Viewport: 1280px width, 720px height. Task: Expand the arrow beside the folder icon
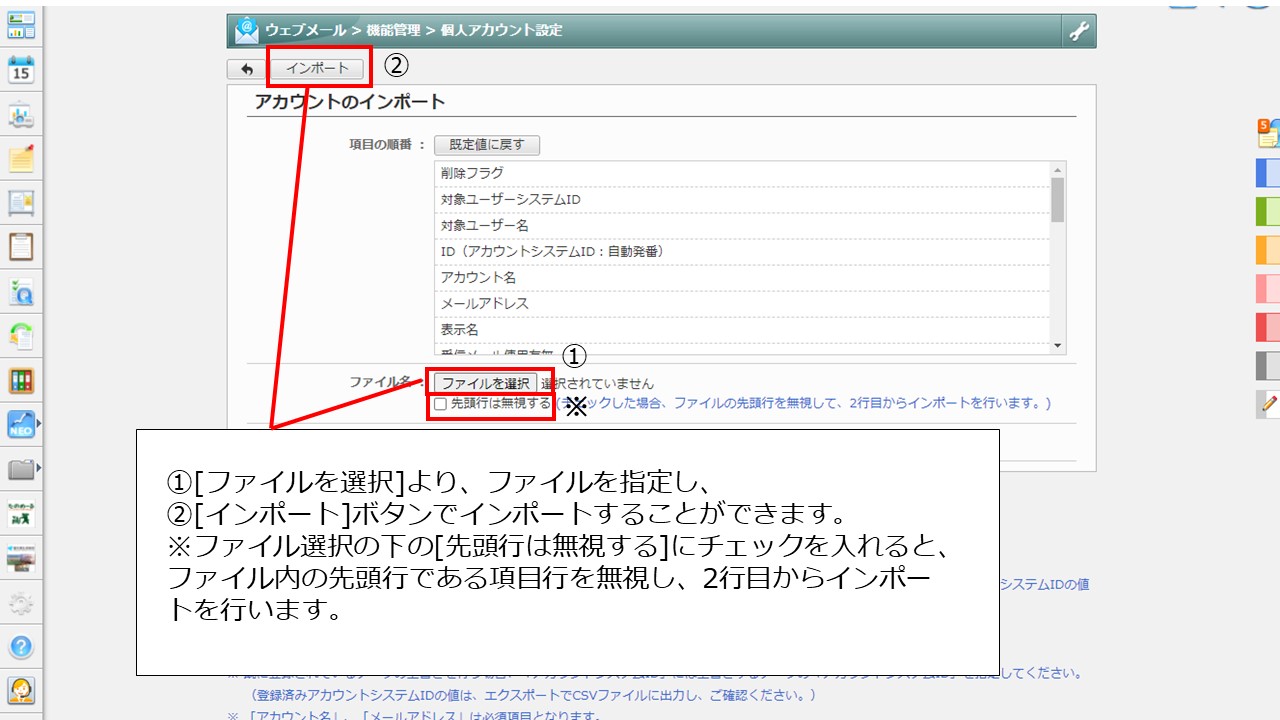[39, 469]
